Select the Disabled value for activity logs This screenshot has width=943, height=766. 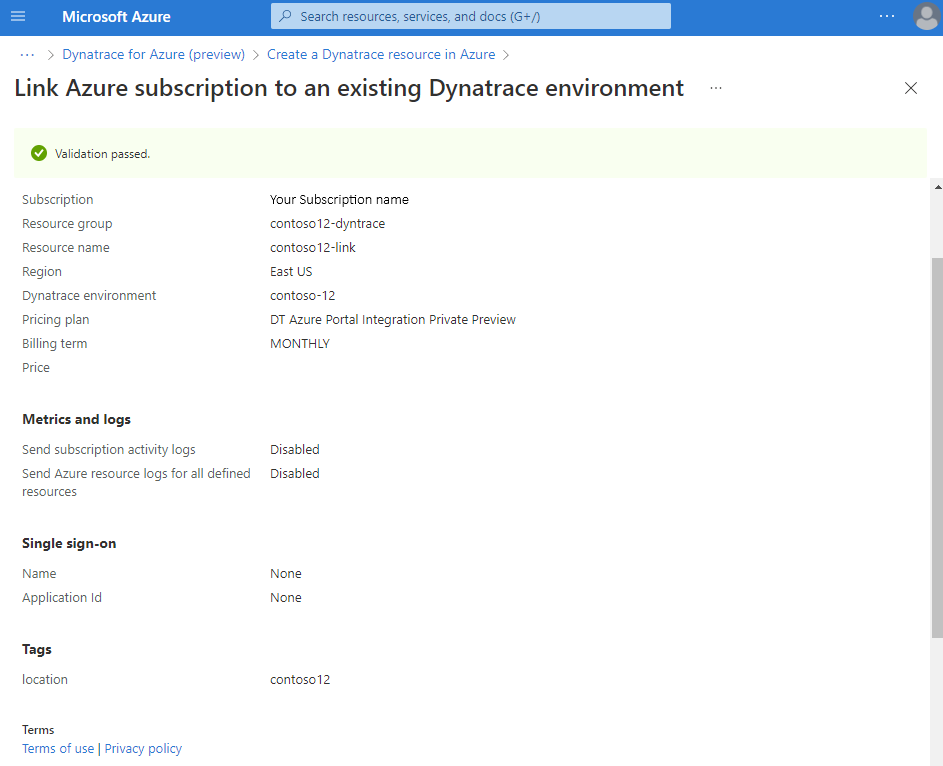point(295,450)
